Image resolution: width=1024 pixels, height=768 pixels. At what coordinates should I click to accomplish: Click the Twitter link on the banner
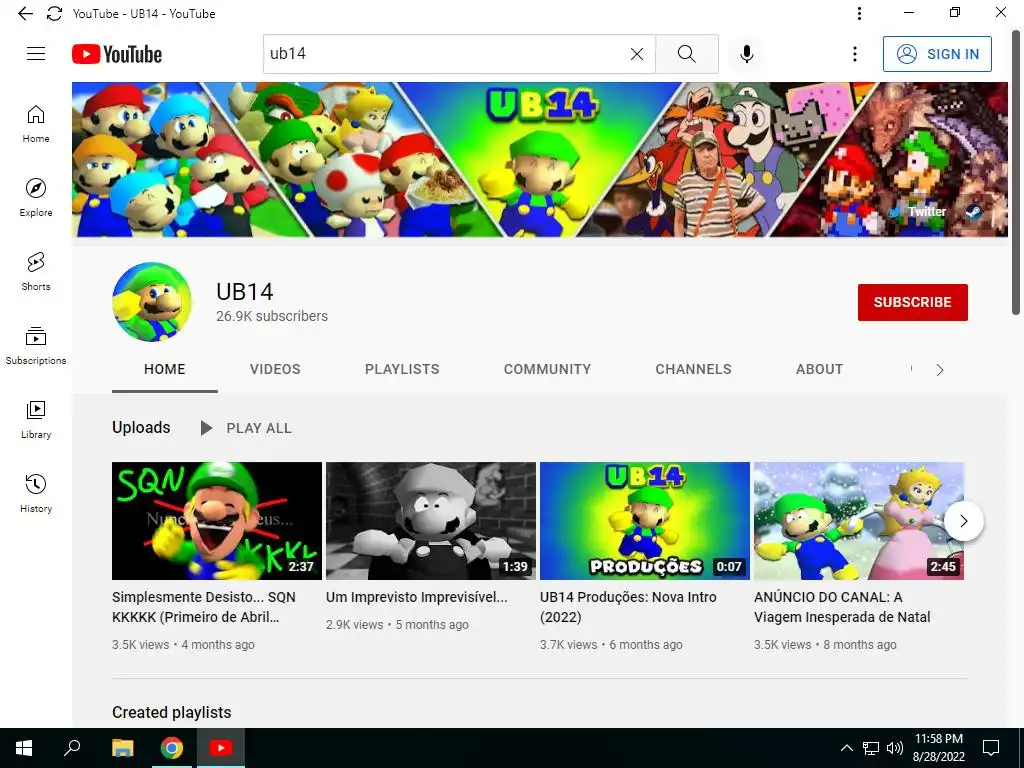pyautogui.click(x=920, y=212)
